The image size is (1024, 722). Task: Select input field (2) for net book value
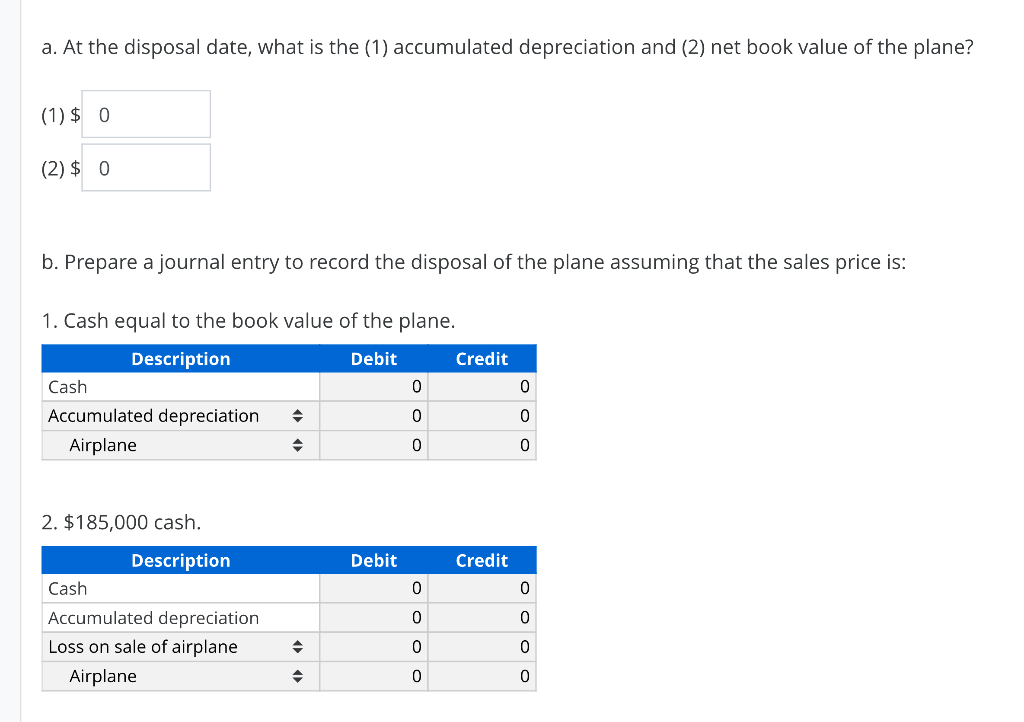[145, 167]
